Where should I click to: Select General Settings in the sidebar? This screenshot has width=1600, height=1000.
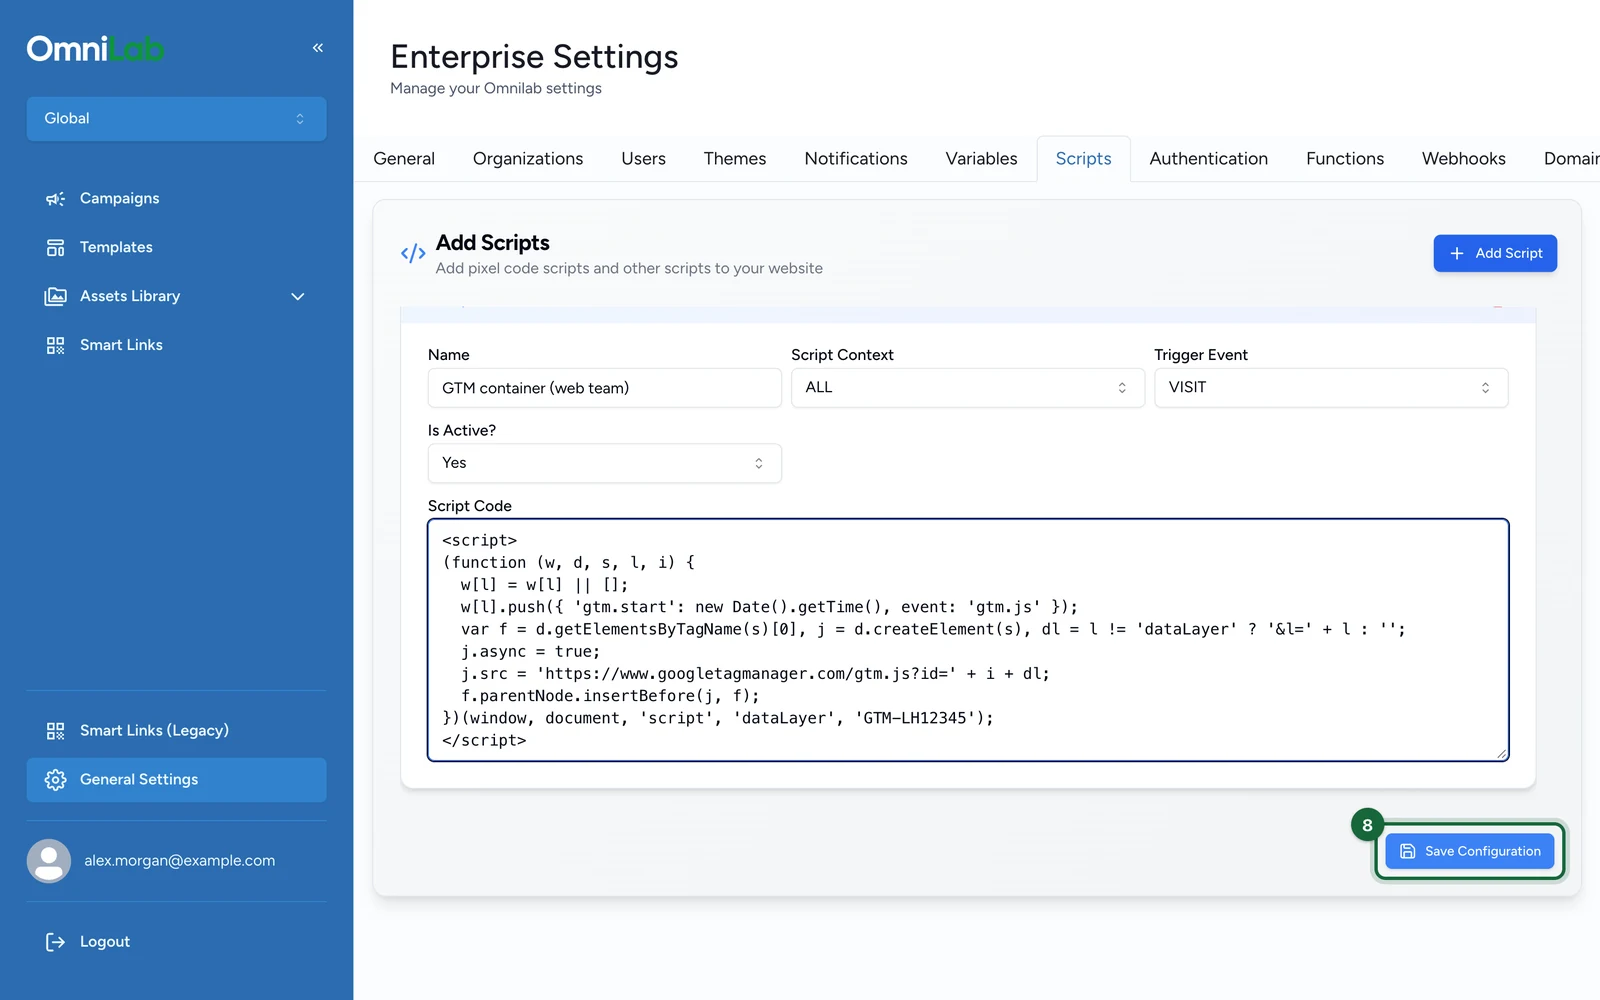(176, 780)
